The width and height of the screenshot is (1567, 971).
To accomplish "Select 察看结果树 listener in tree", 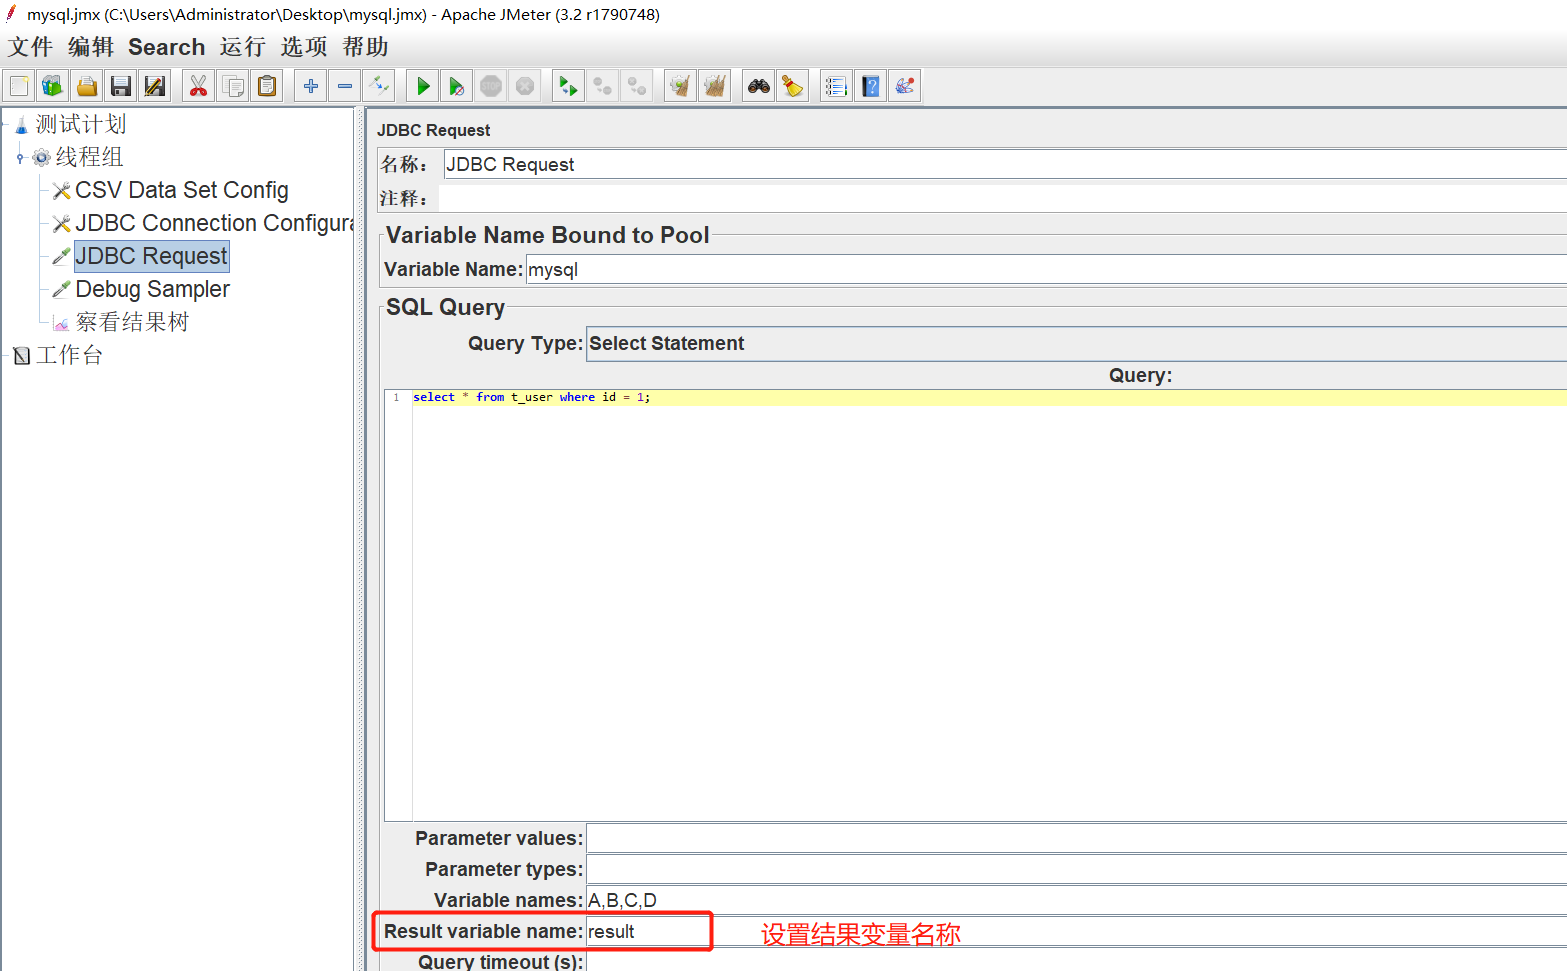I will [132, 322].
